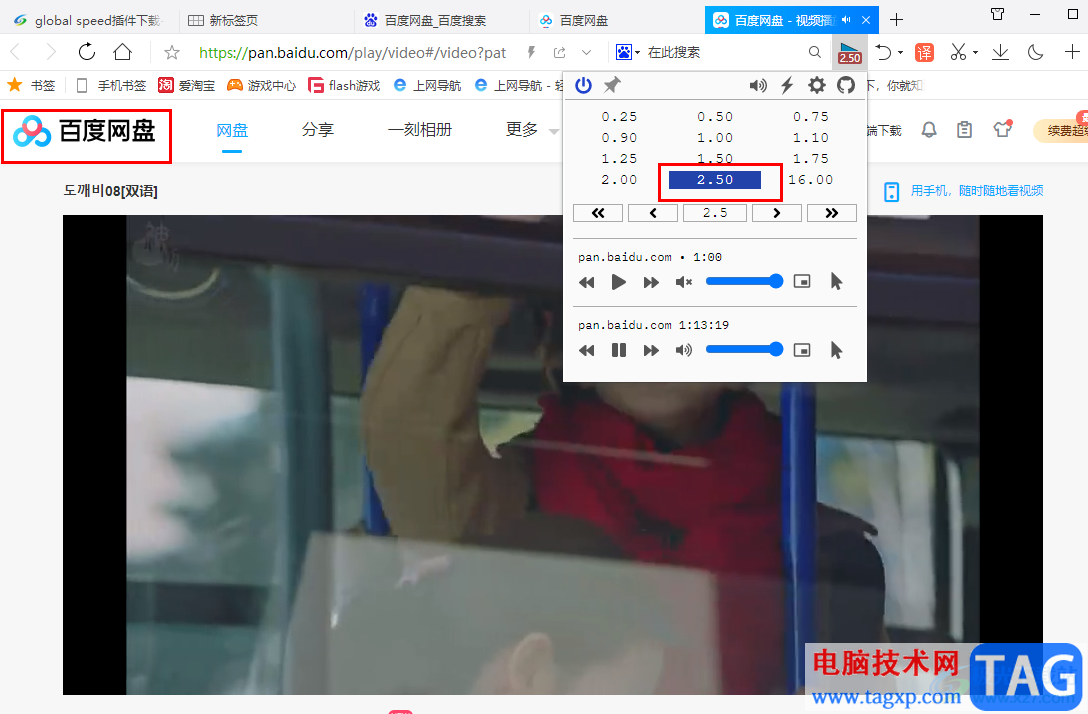Fast forward the pan.baidu.com 1:00 media
This screenshot has height=714, width=1088.
click(651, 282)
